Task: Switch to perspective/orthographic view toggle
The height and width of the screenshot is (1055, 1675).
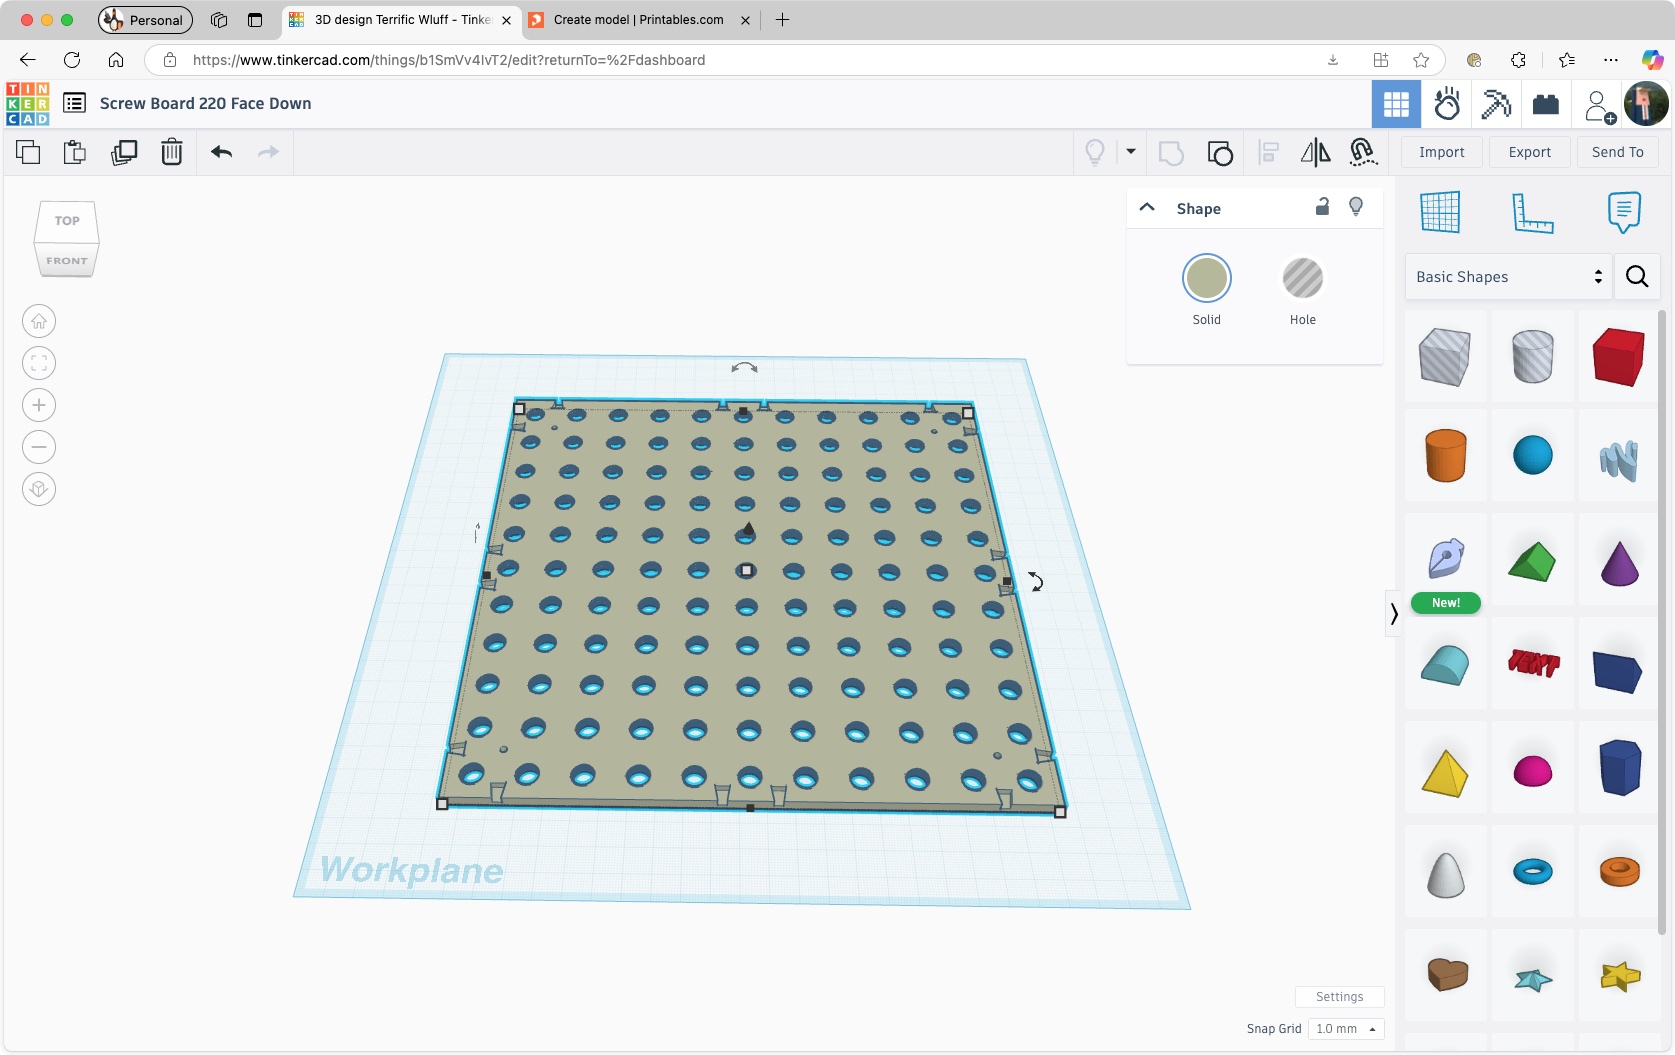Action: tap(39, 489)
